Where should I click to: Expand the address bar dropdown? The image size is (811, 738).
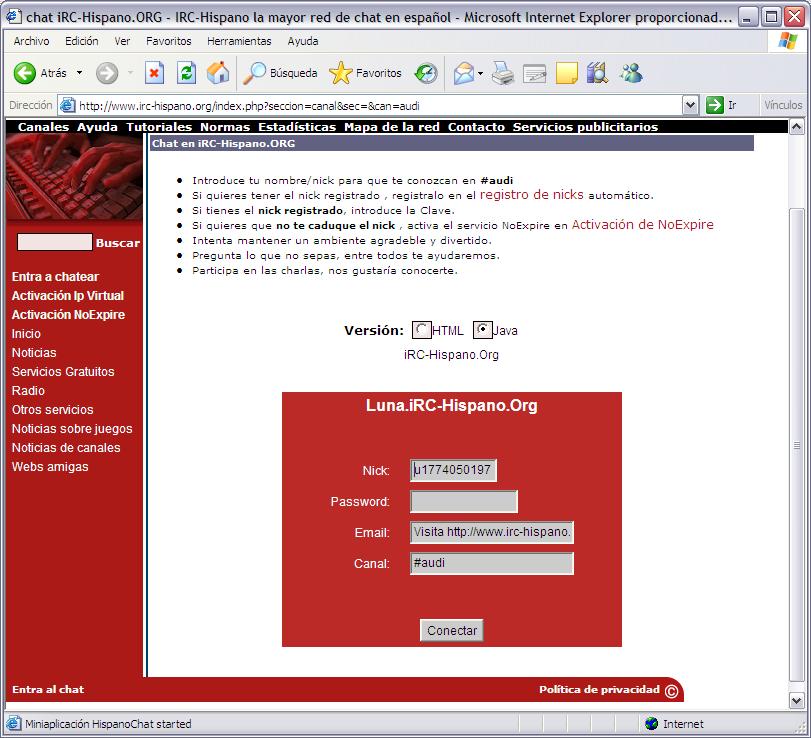click(690, 106)
